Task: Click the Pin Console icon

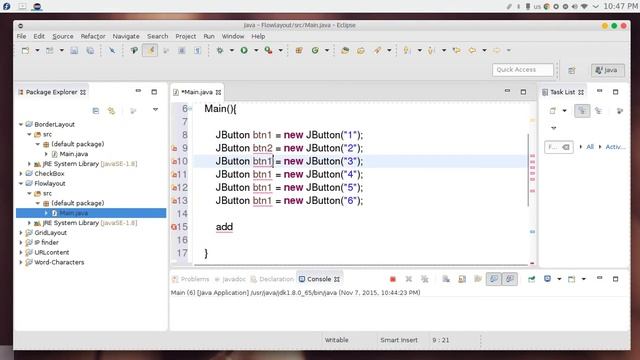Action: pos(531,279)
